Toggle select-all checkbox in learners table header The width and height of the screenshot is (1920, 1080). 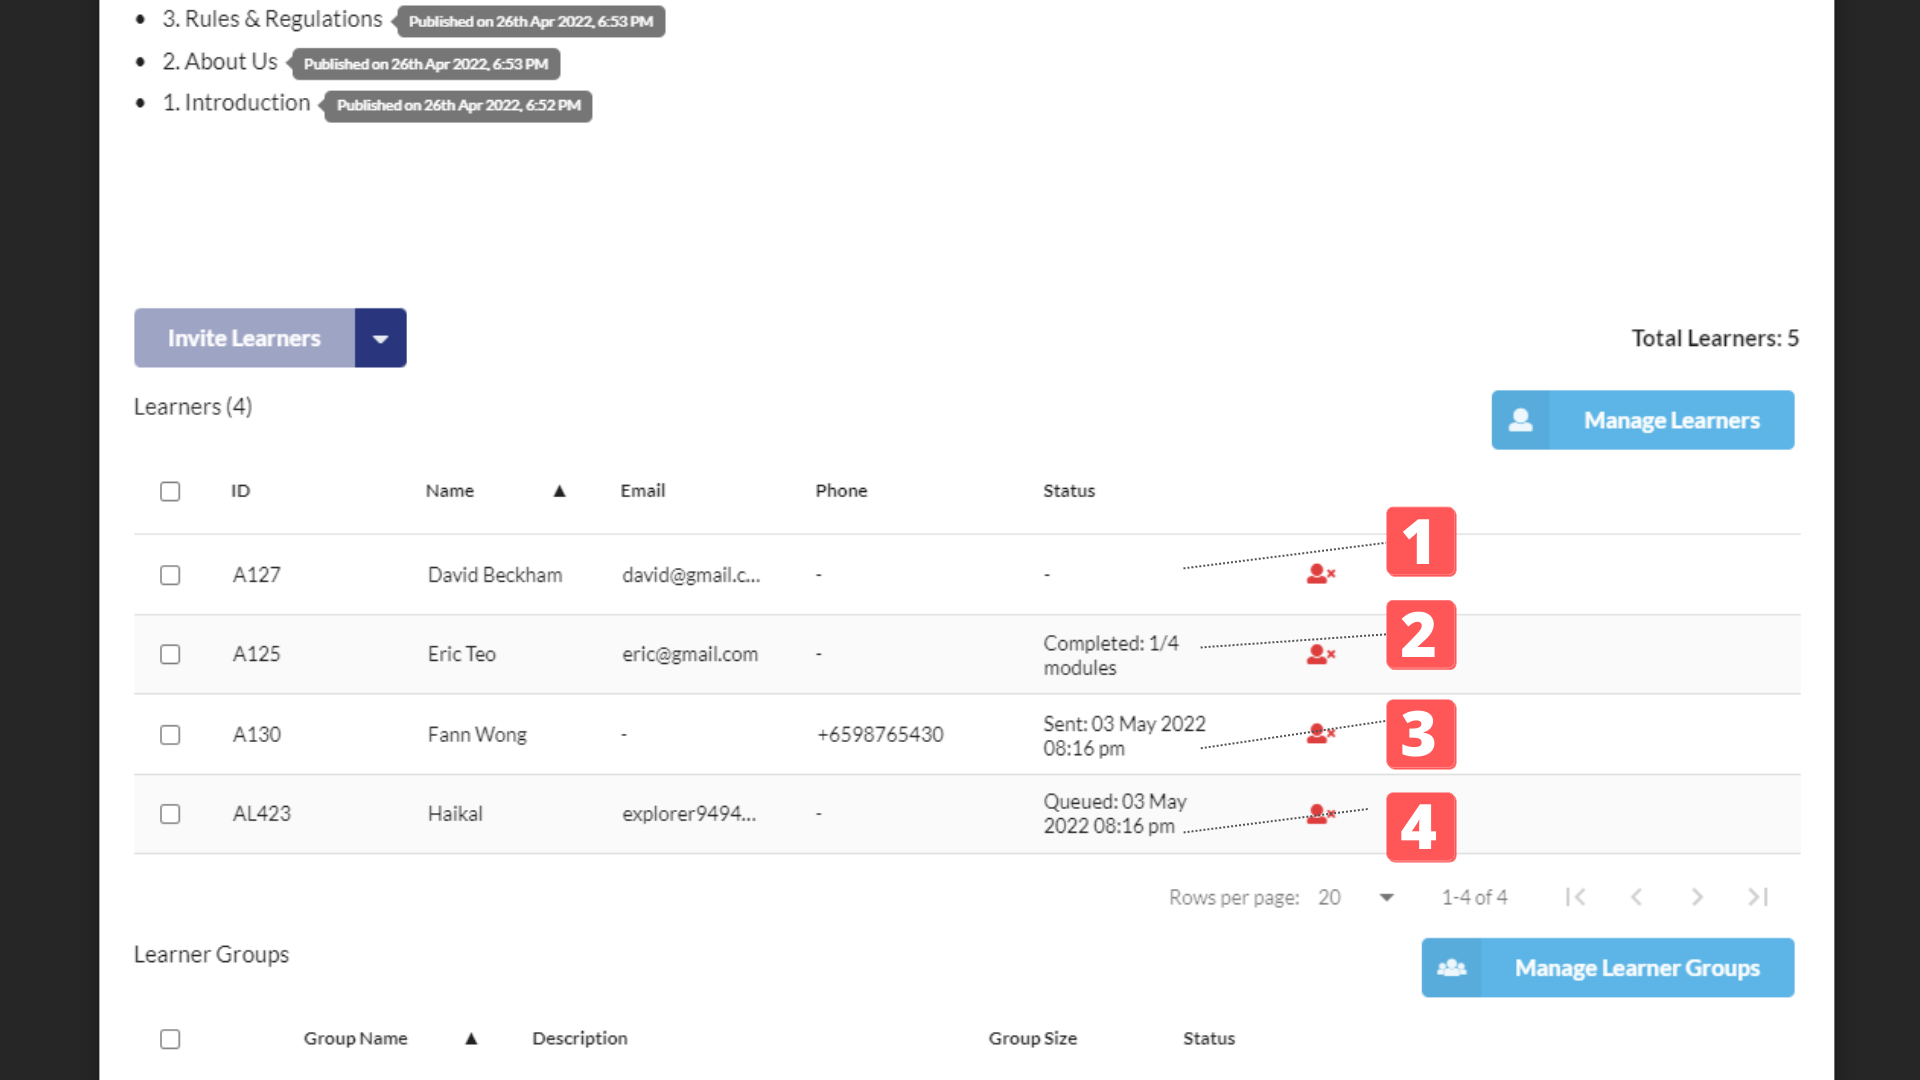[x=170, y=491]
